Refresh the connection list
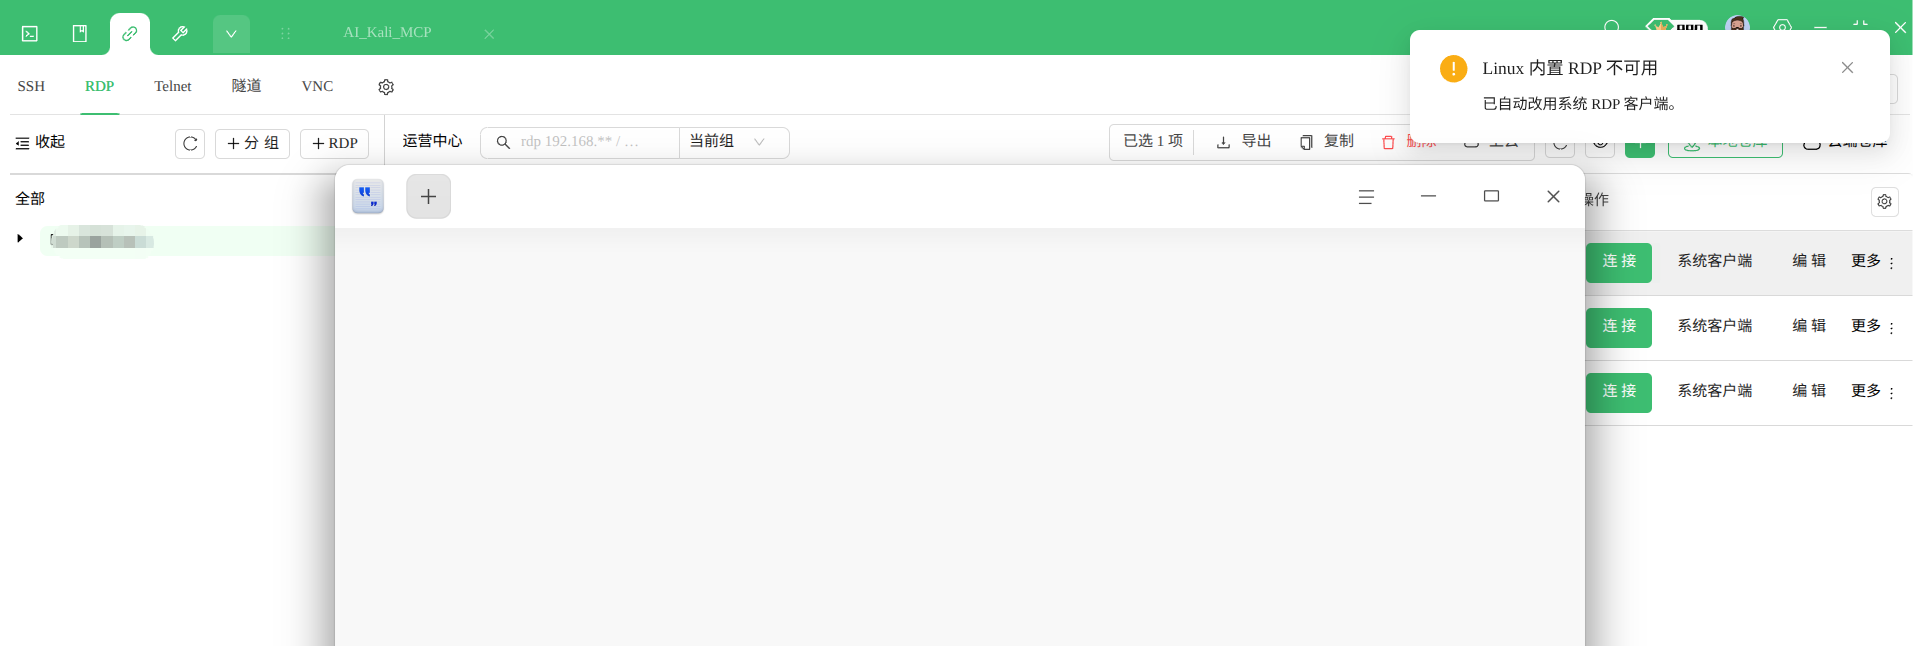This screenshot has height=646, width=1913. (190, 144)
